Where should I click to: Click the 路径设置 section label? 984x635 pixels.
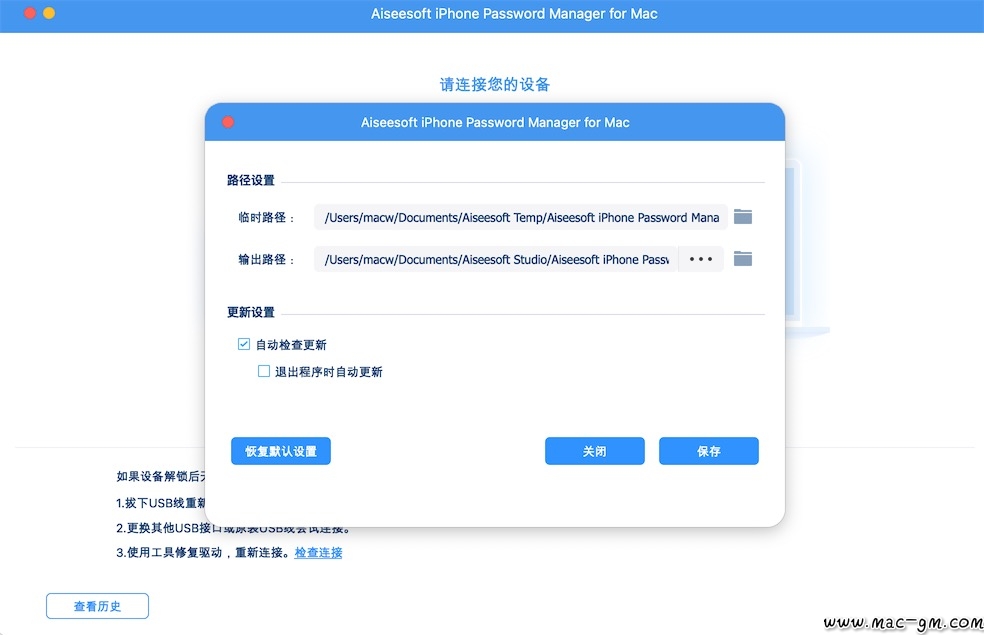coord(250,180)
